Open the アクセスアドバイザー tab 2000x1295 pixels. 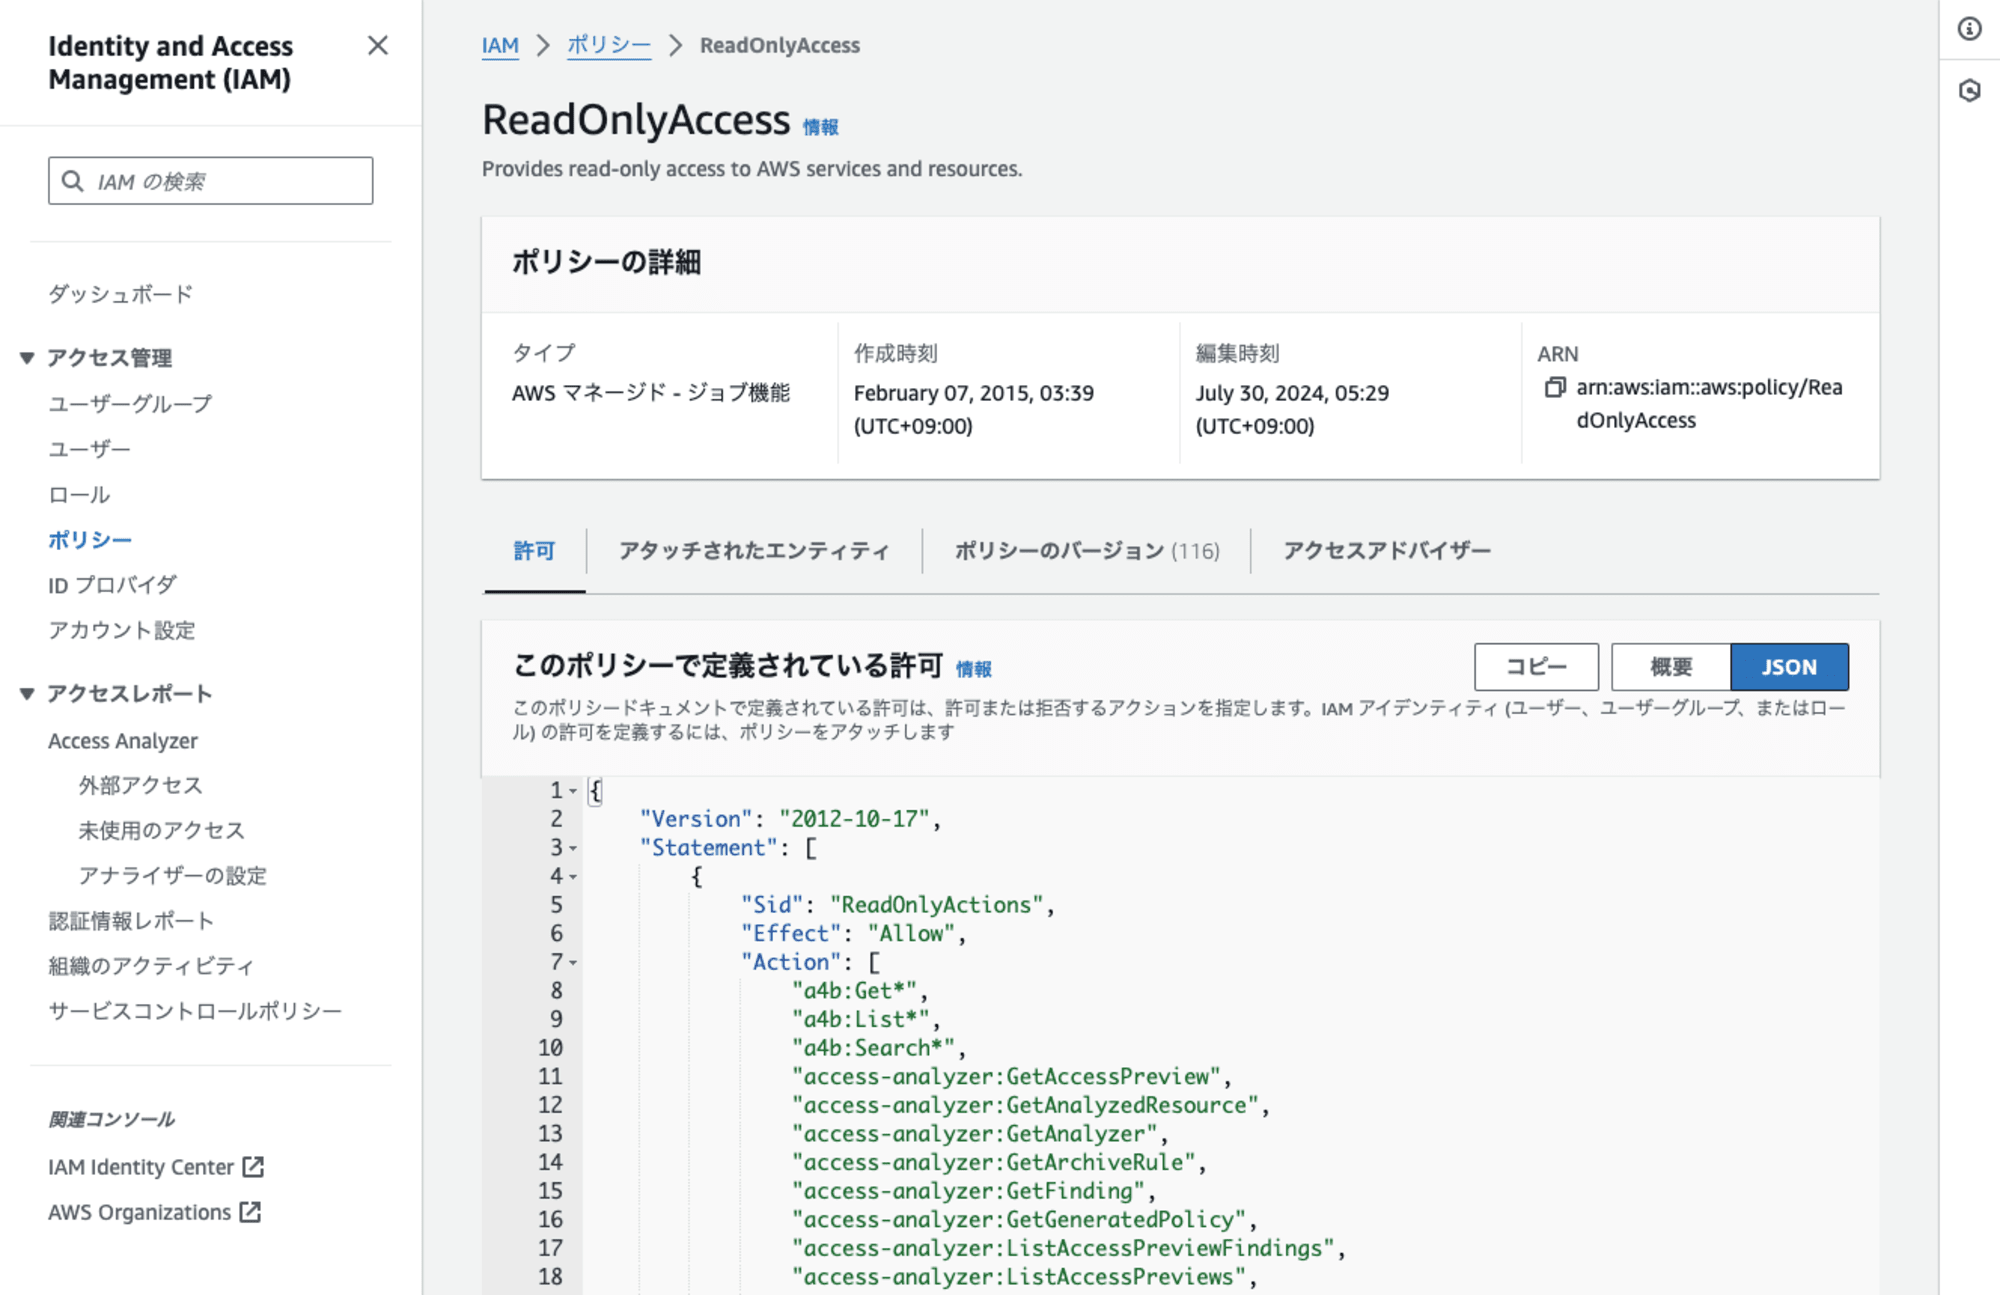pos(1386,551)
